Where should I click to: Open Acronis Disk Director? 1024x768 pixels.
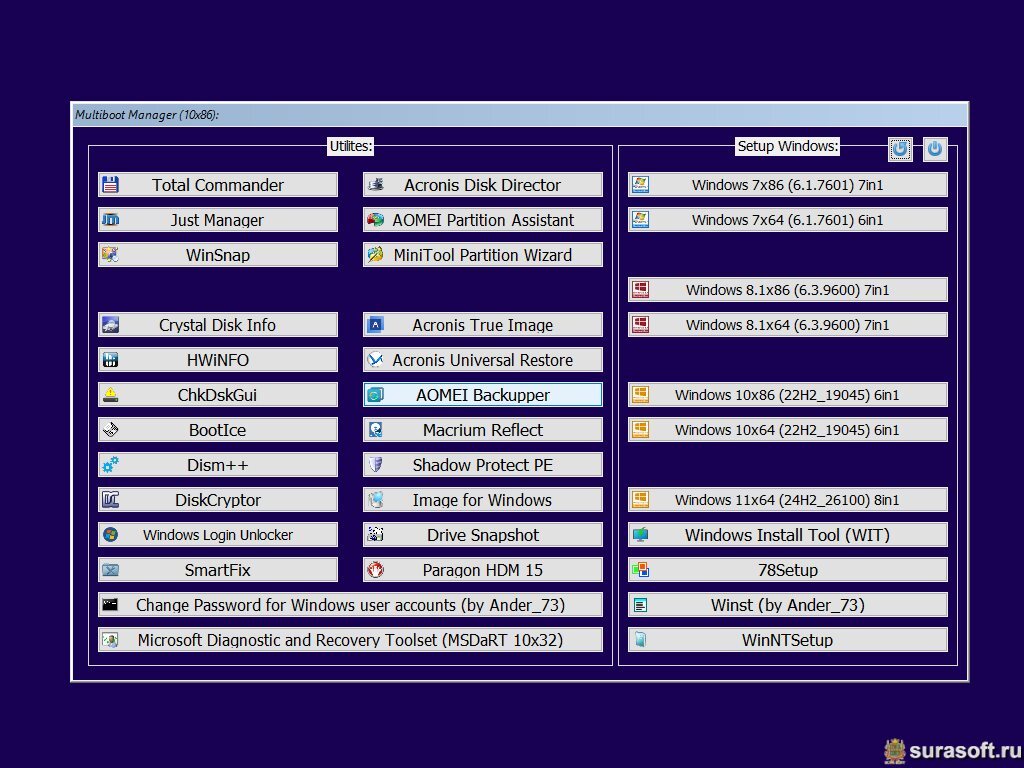tap(483, 185)
